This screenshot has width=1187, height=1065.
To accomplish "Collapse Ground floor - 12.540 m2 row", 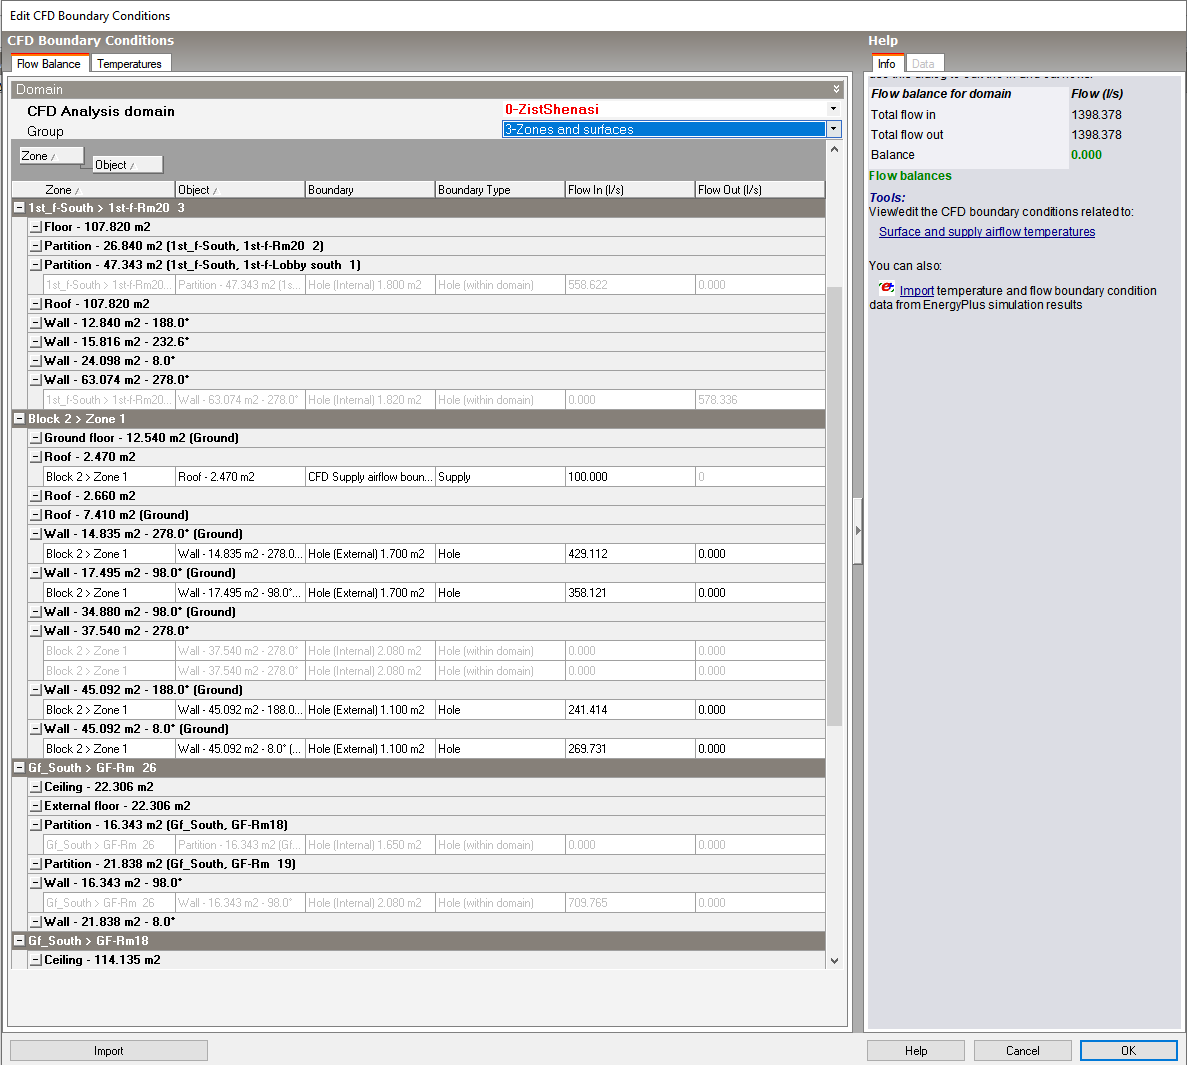I will [x=36, y=438].
